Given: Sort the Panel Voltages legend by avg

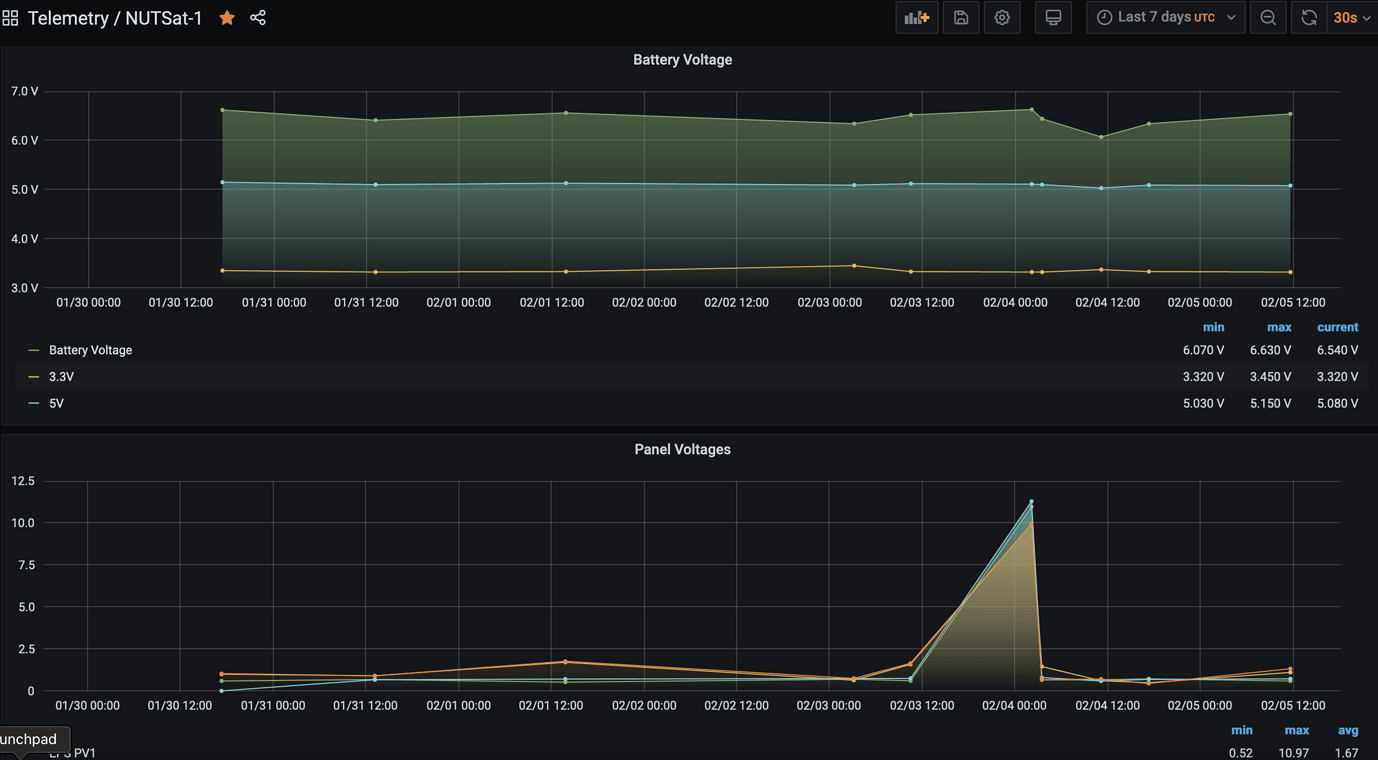Looking at the screenshot, I should click(1347, 731).
